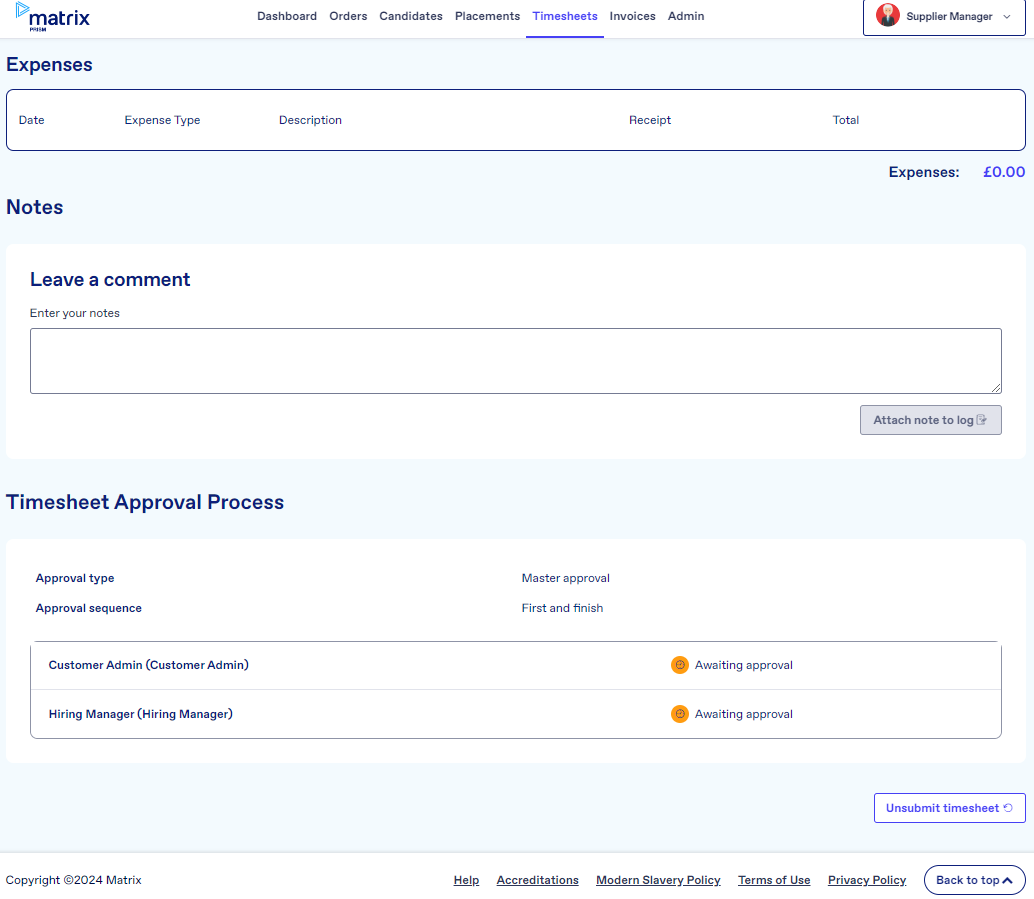Focus the Enter your notes text area

[516, 361]
